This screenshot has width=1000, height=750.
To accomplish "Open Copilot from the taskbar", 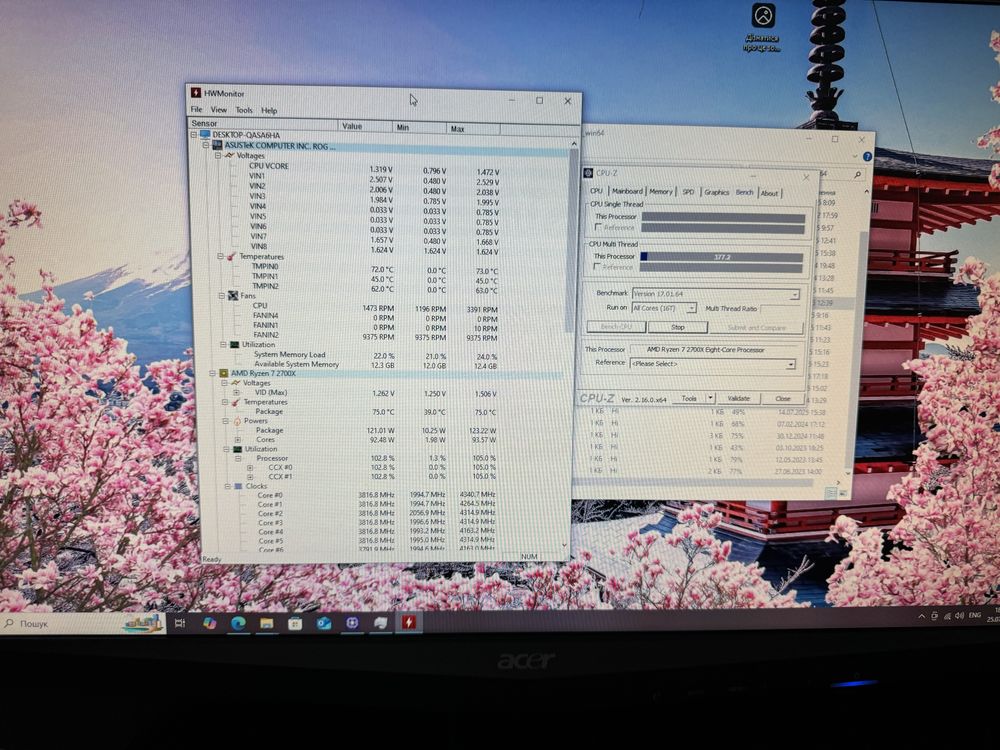I will [209, 622].
